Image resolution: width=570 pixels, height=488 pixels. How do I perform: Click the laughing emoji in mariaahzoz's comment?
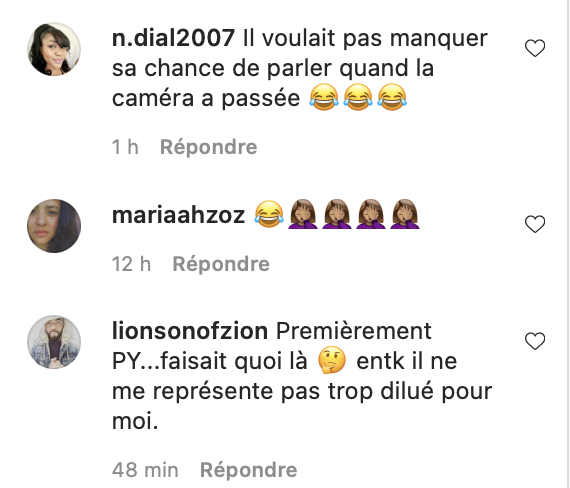[269, 214]
